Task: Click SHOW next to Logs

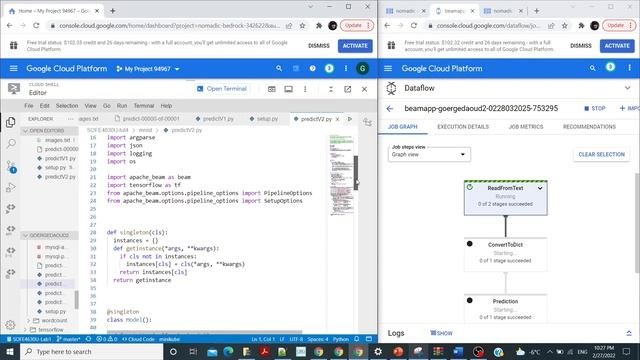Action: click(x=441, y=333)
